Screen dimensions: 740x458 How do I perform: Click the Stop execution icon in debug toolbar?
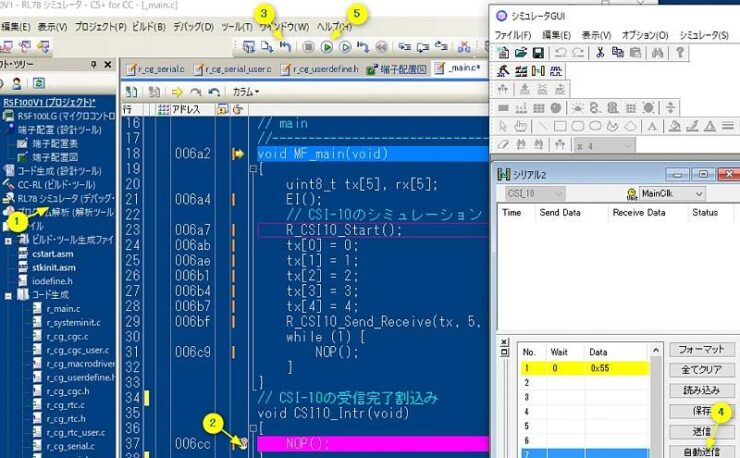pyautogui.click(x=308, y=46)
